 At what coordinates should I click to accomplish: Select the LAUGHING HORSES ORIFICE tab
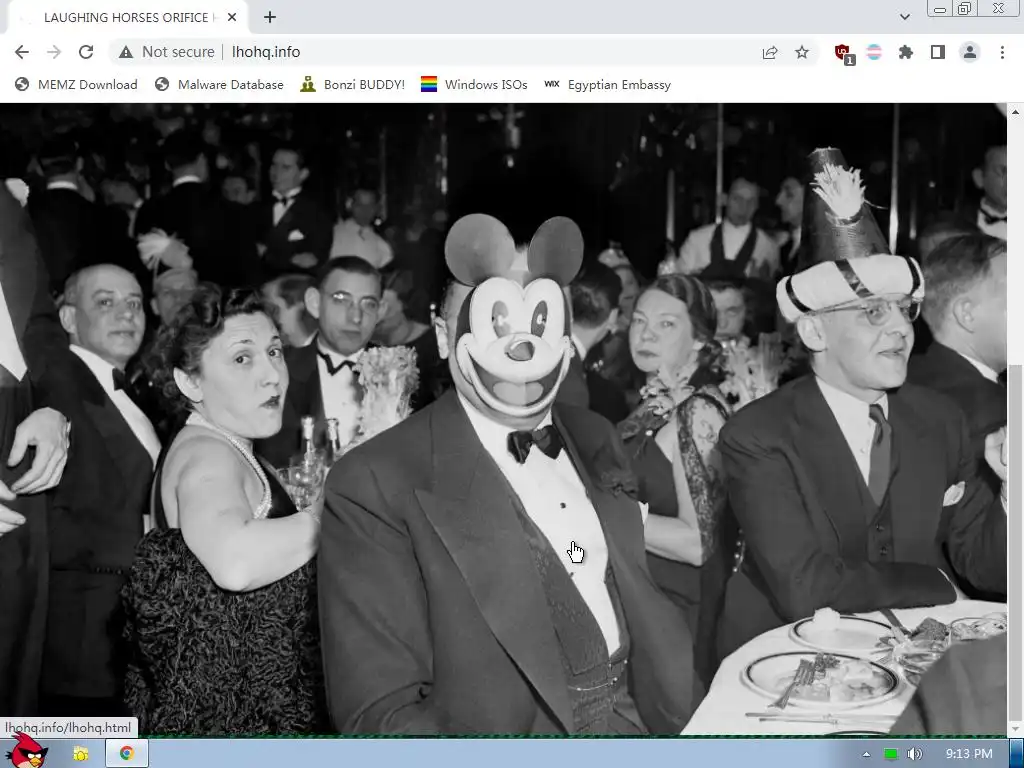(125, 18)
